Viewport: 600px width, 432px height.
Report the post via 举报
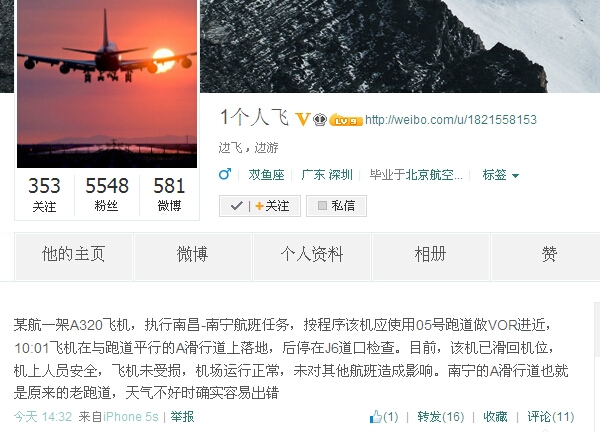183,416
